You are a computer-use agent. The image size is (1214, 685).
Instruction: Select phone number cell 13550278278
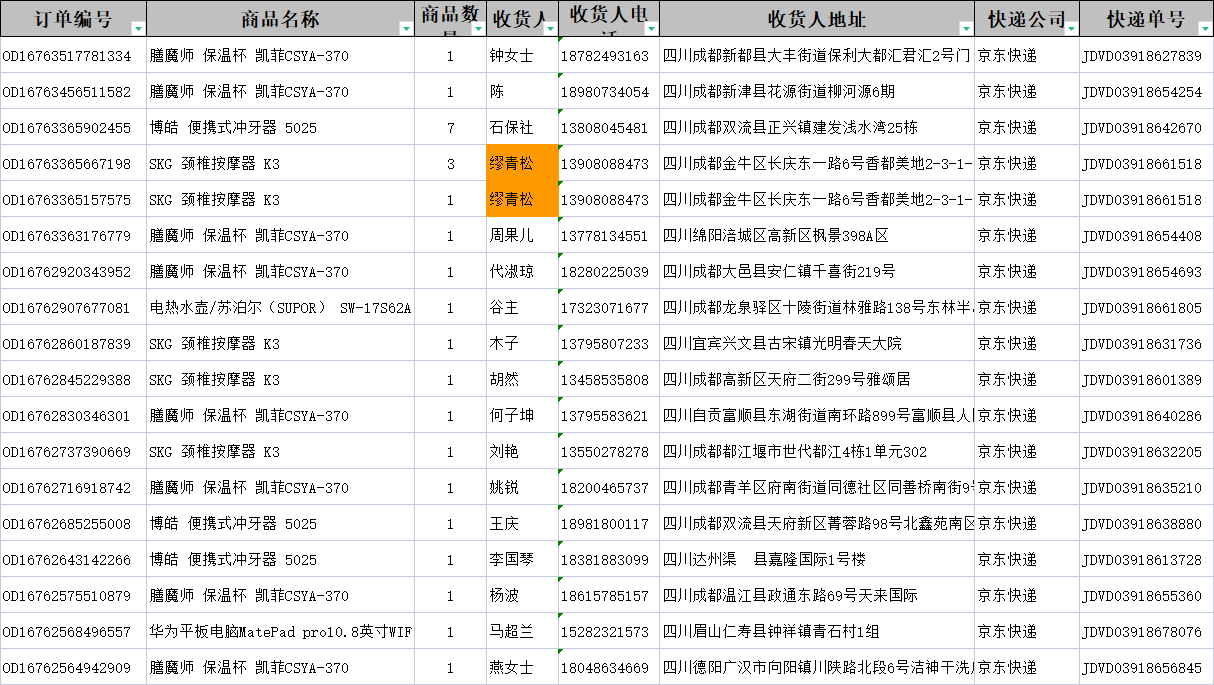pos(609,451)
